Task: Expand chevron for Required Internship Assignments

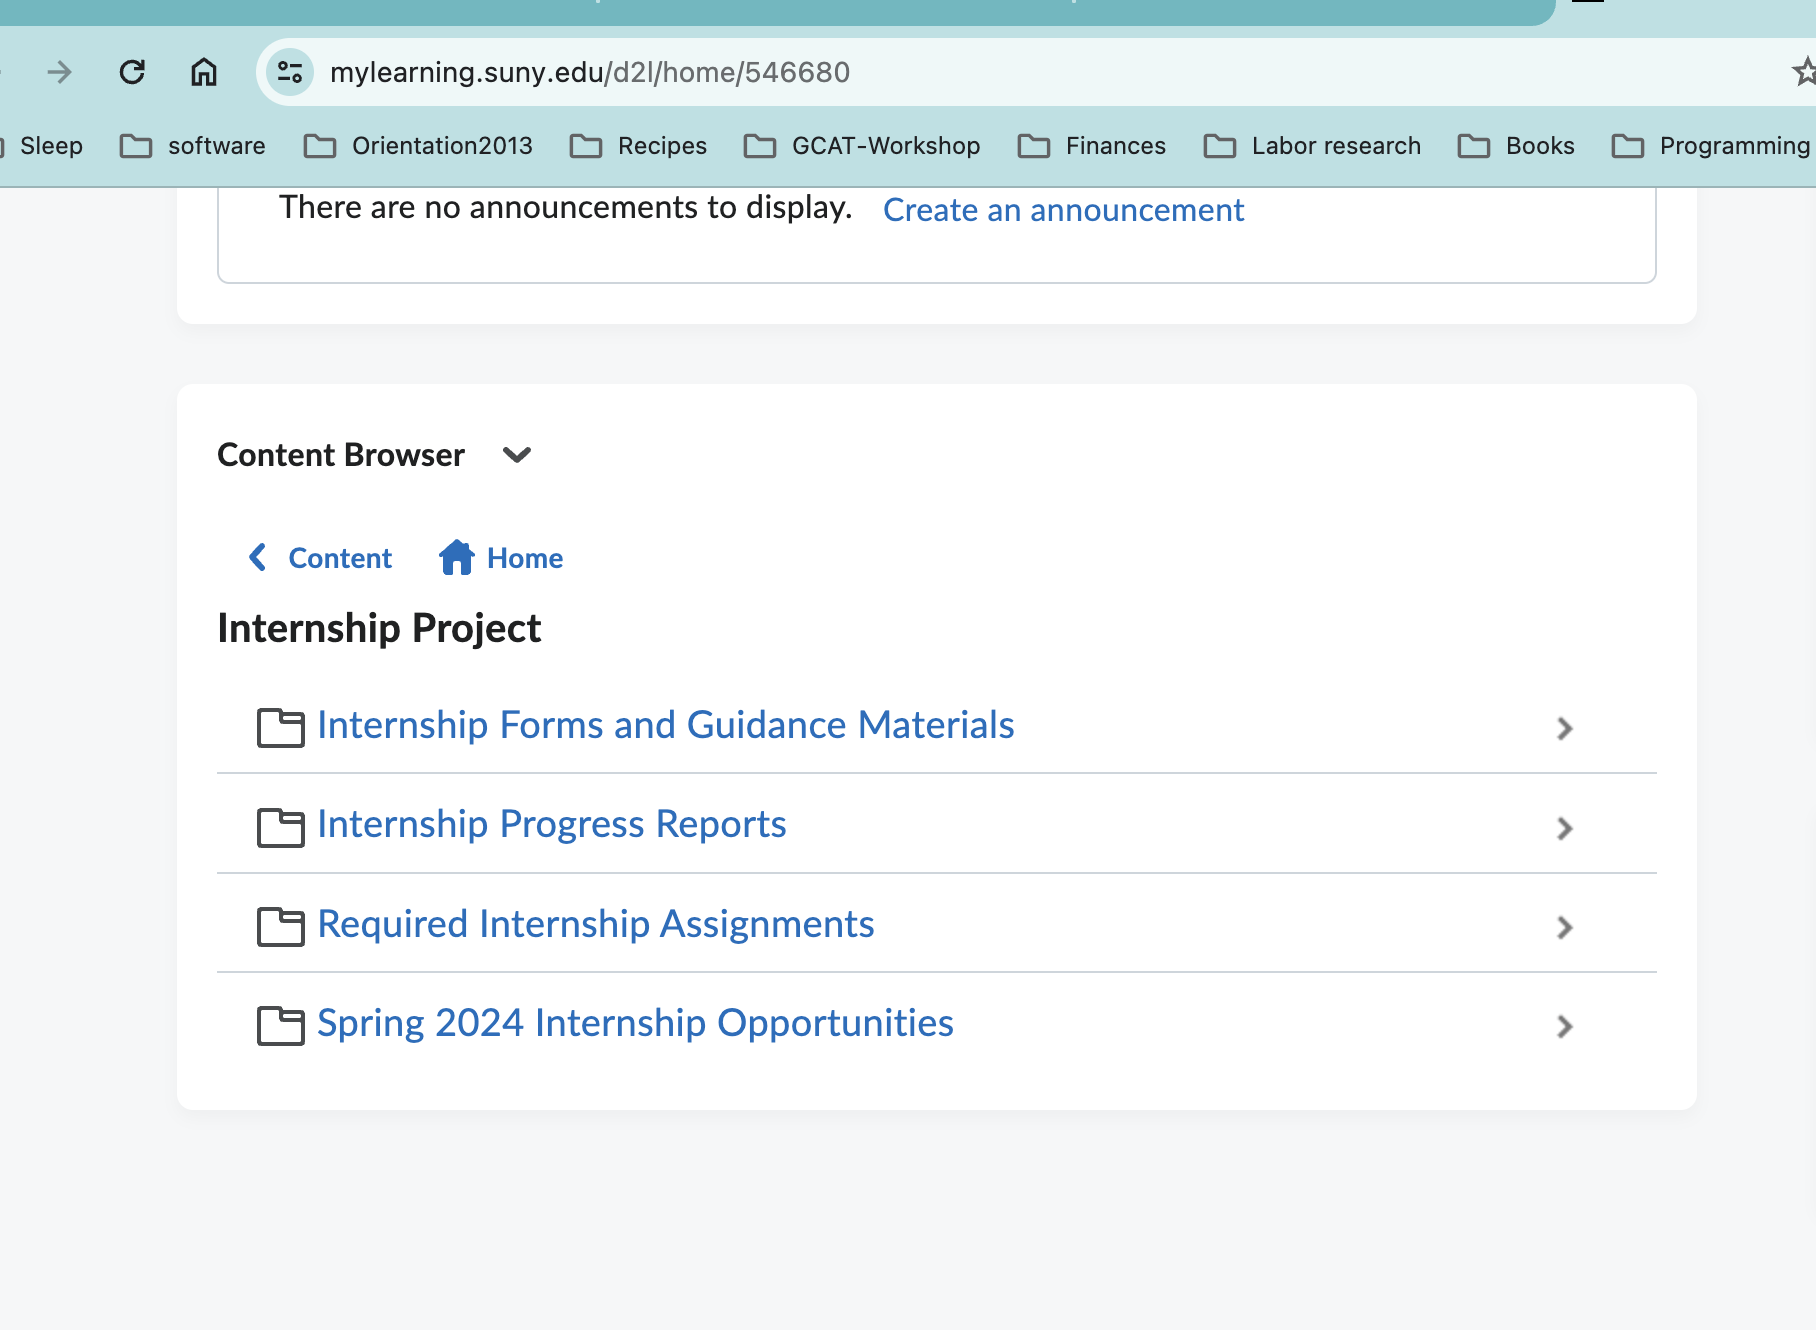Action: (1565, 927)
